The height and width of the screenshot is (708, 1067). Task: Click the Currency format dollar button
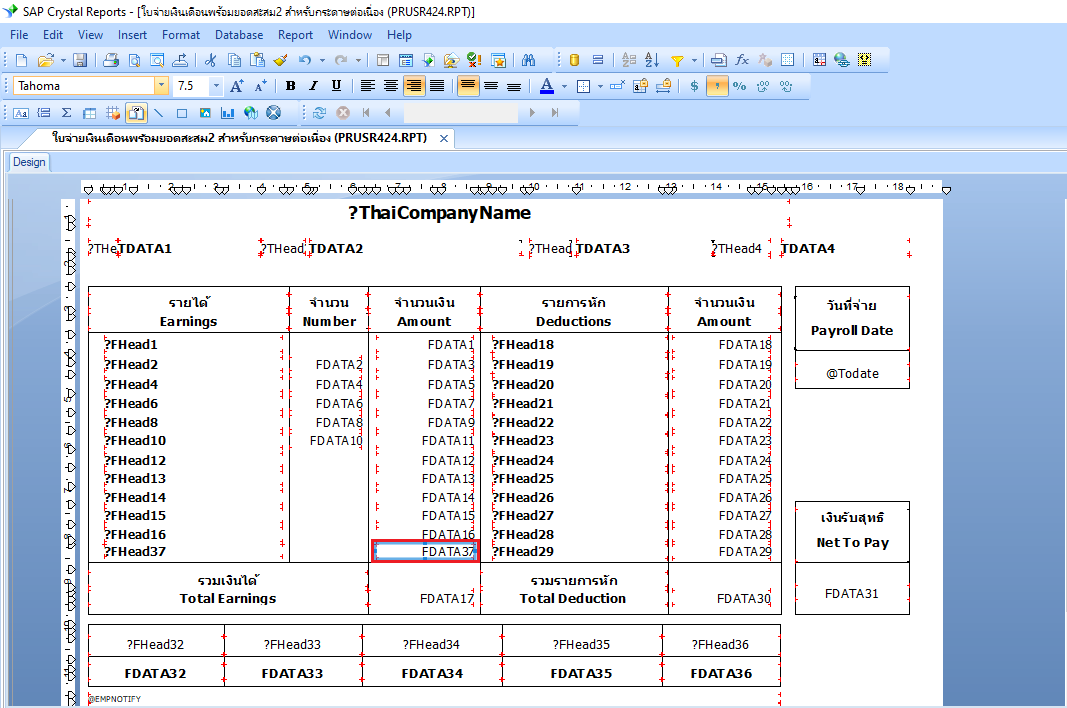[695, 86]
